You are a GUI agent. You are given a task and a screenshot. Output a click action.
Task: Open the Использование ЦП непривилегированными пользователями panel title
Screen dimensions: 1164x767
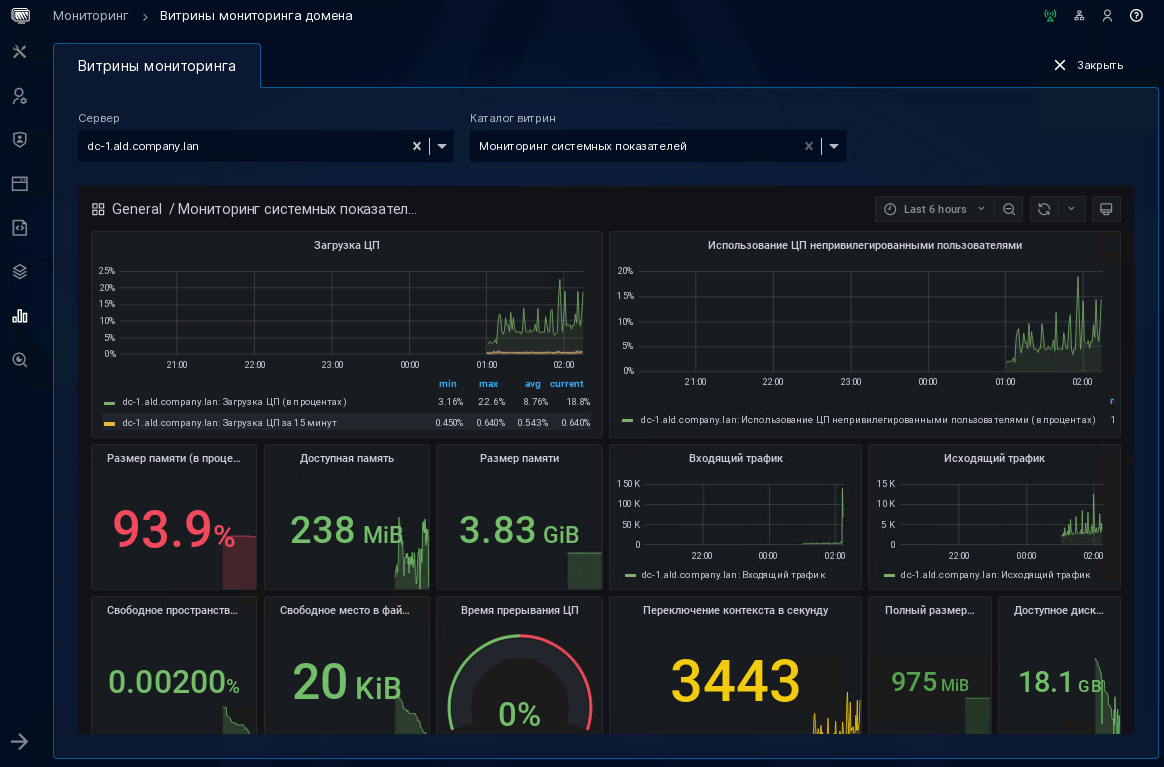point(865,245)
